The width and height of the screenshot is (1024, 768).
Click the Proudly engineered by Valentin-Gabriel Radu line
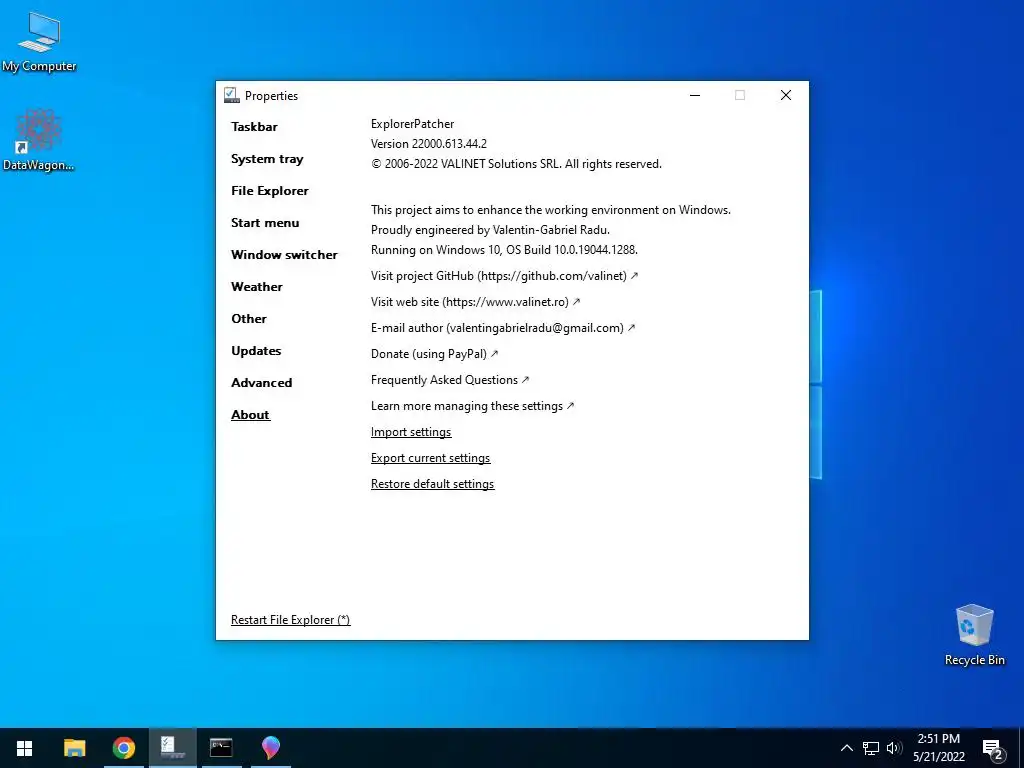click(490, 230)
